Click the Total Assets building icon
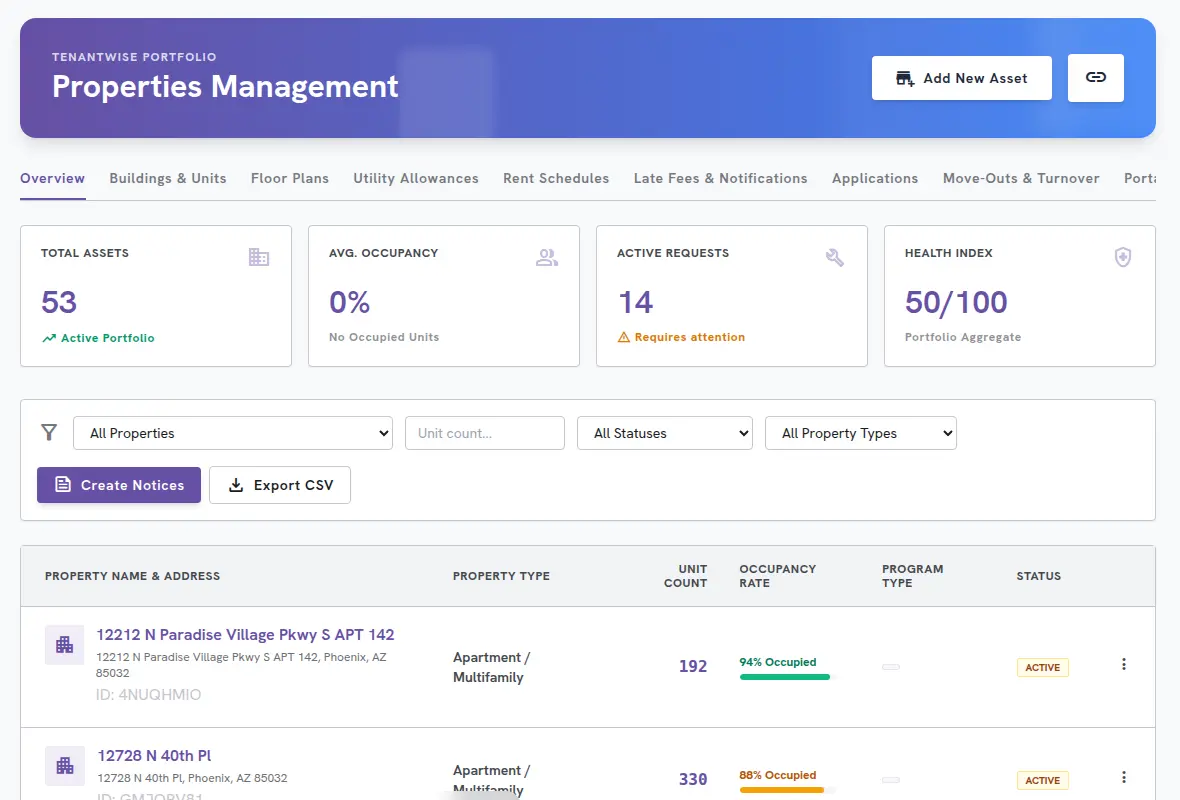 (259, 257)
